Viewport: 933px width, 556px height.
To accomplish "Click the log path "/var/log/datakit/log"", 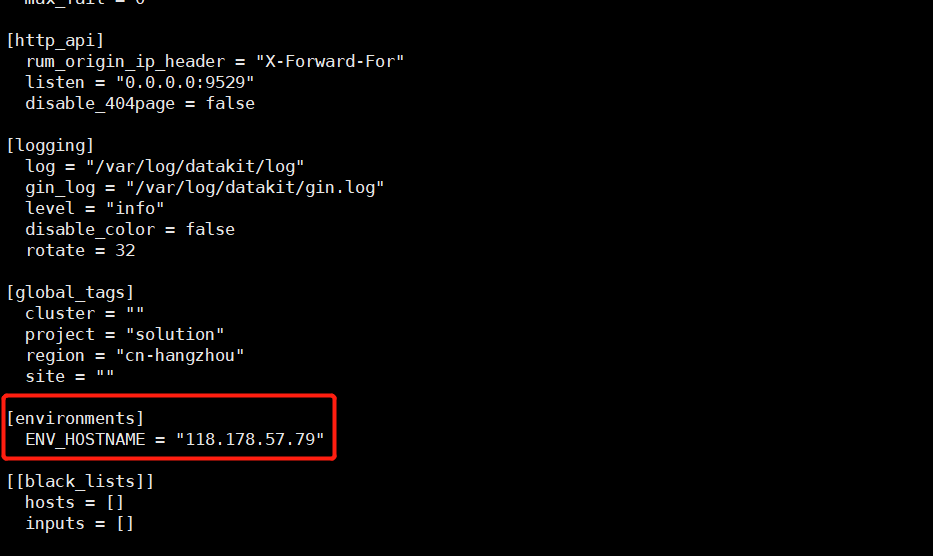I will coord(195,166).
